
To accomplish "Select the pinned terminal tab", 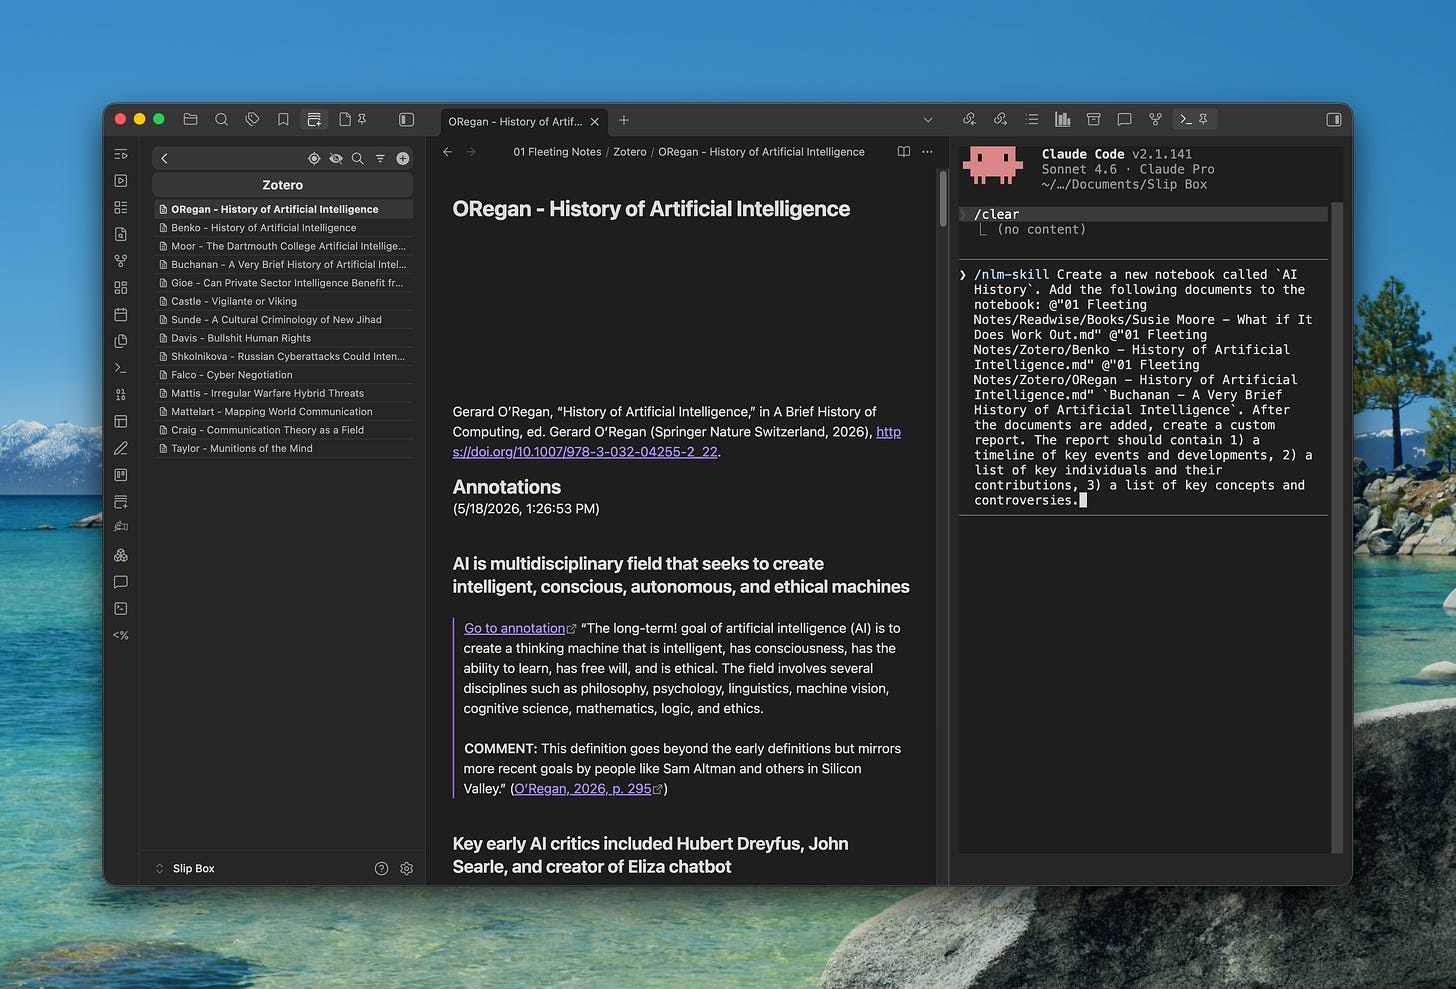I will [x=1193, y=120].
